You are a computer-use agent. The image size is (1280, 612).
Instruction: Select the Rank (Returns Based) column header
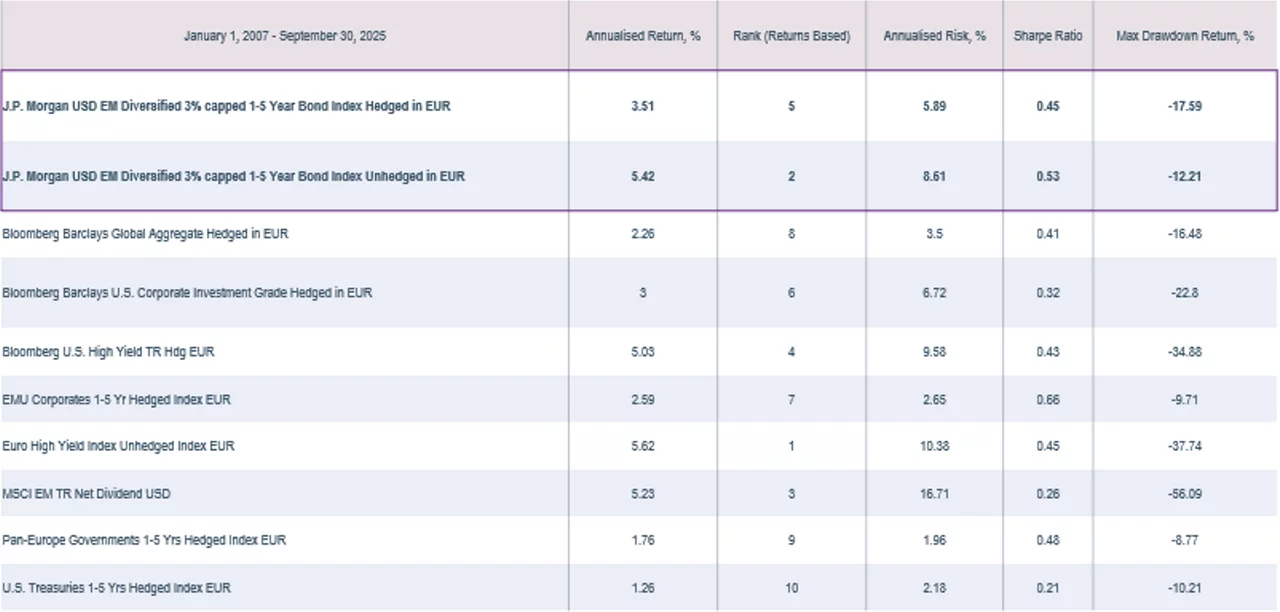(791, 36)
